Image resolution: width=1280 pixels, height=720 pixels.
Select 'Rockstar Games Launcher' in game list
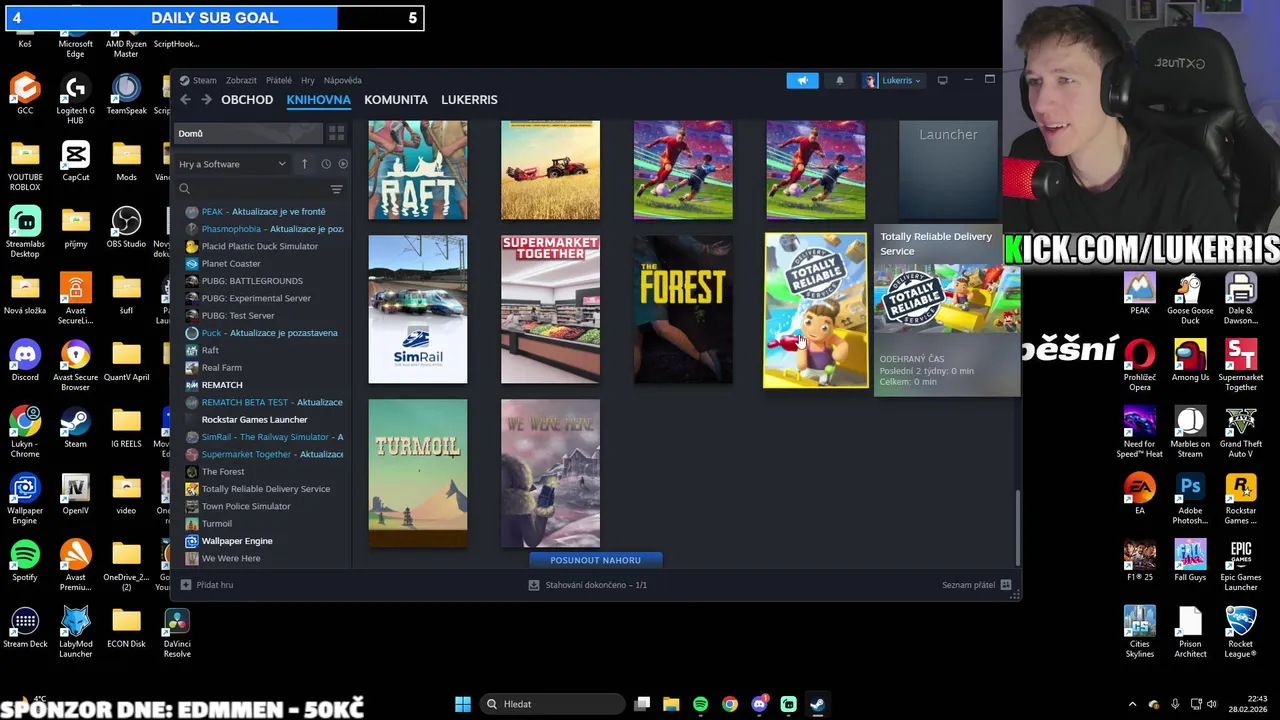coord(254,420)
